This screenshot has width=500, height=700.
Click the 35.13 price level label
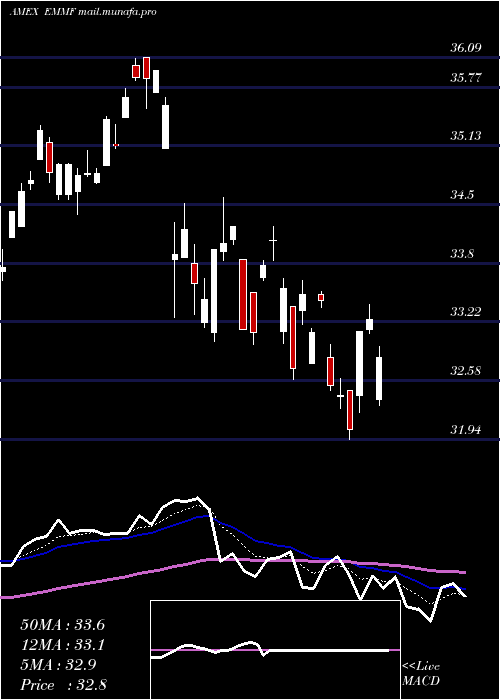(x=466, y=136)
